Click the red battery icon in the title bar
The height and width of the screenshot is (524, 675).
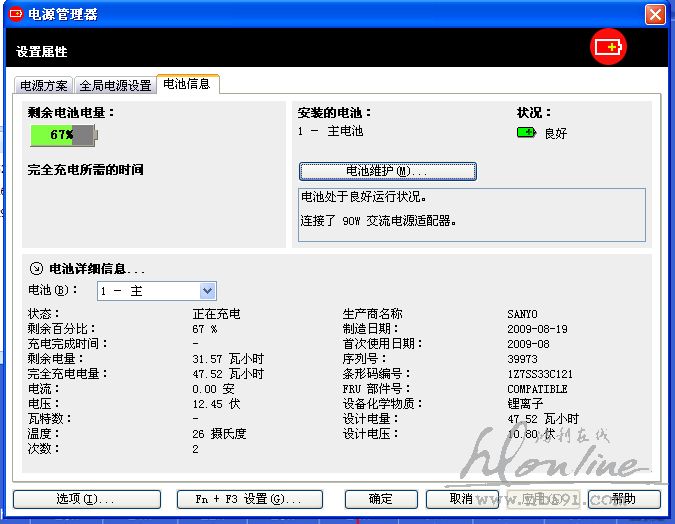coord(15,14)
